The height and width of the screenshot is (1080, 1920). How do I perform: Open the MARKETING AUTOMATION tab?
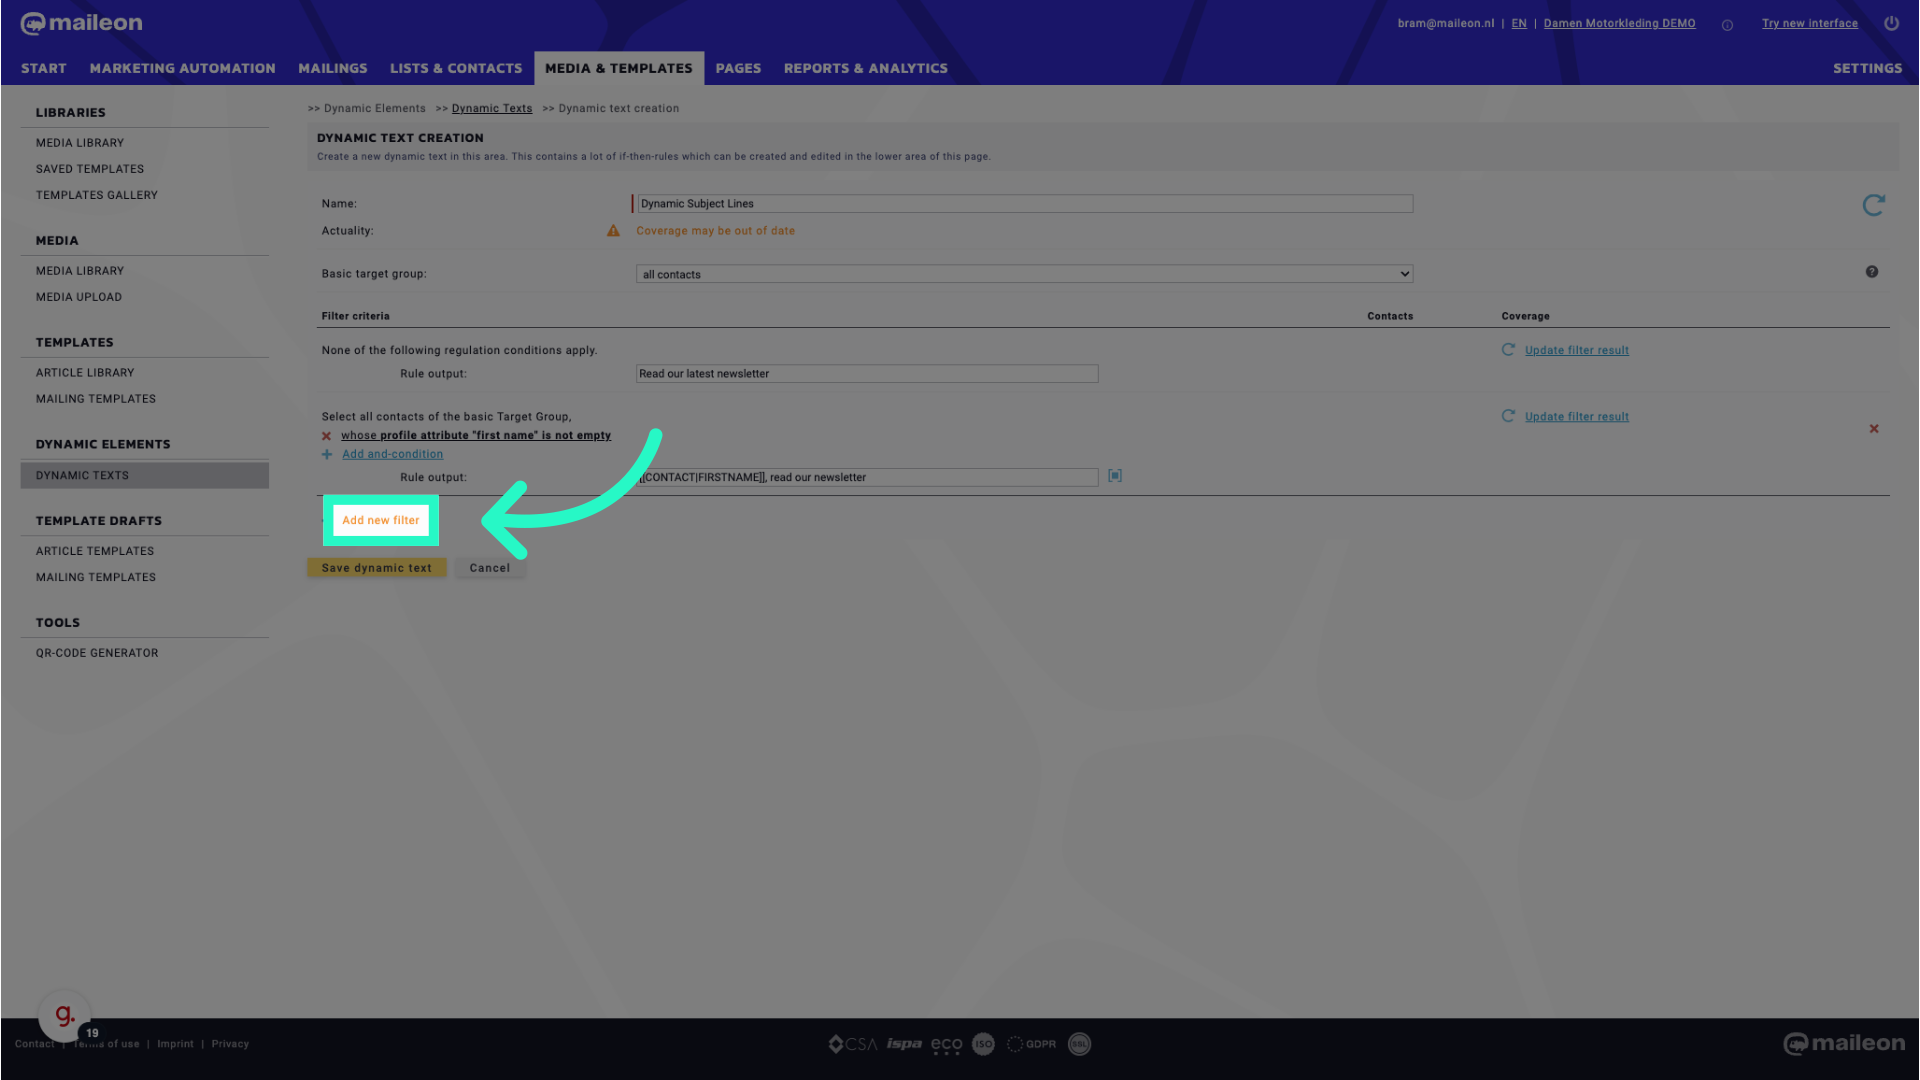[182, 68]
